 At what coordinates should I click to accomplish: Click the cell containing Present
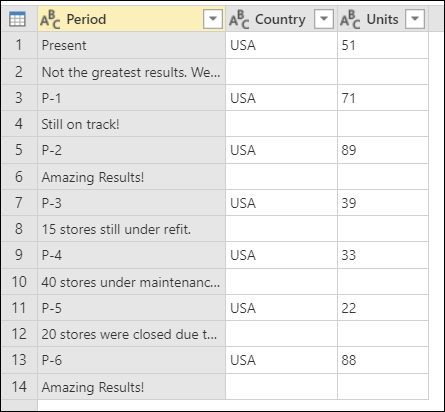[x=131, y=45]
